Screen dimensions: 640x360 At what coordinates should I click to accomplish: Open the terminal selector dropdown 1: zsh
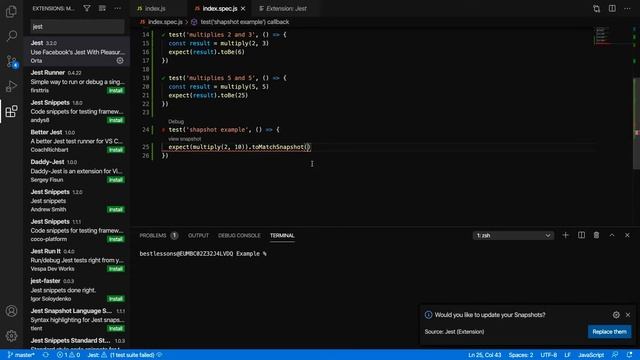[x=513, y=236]
